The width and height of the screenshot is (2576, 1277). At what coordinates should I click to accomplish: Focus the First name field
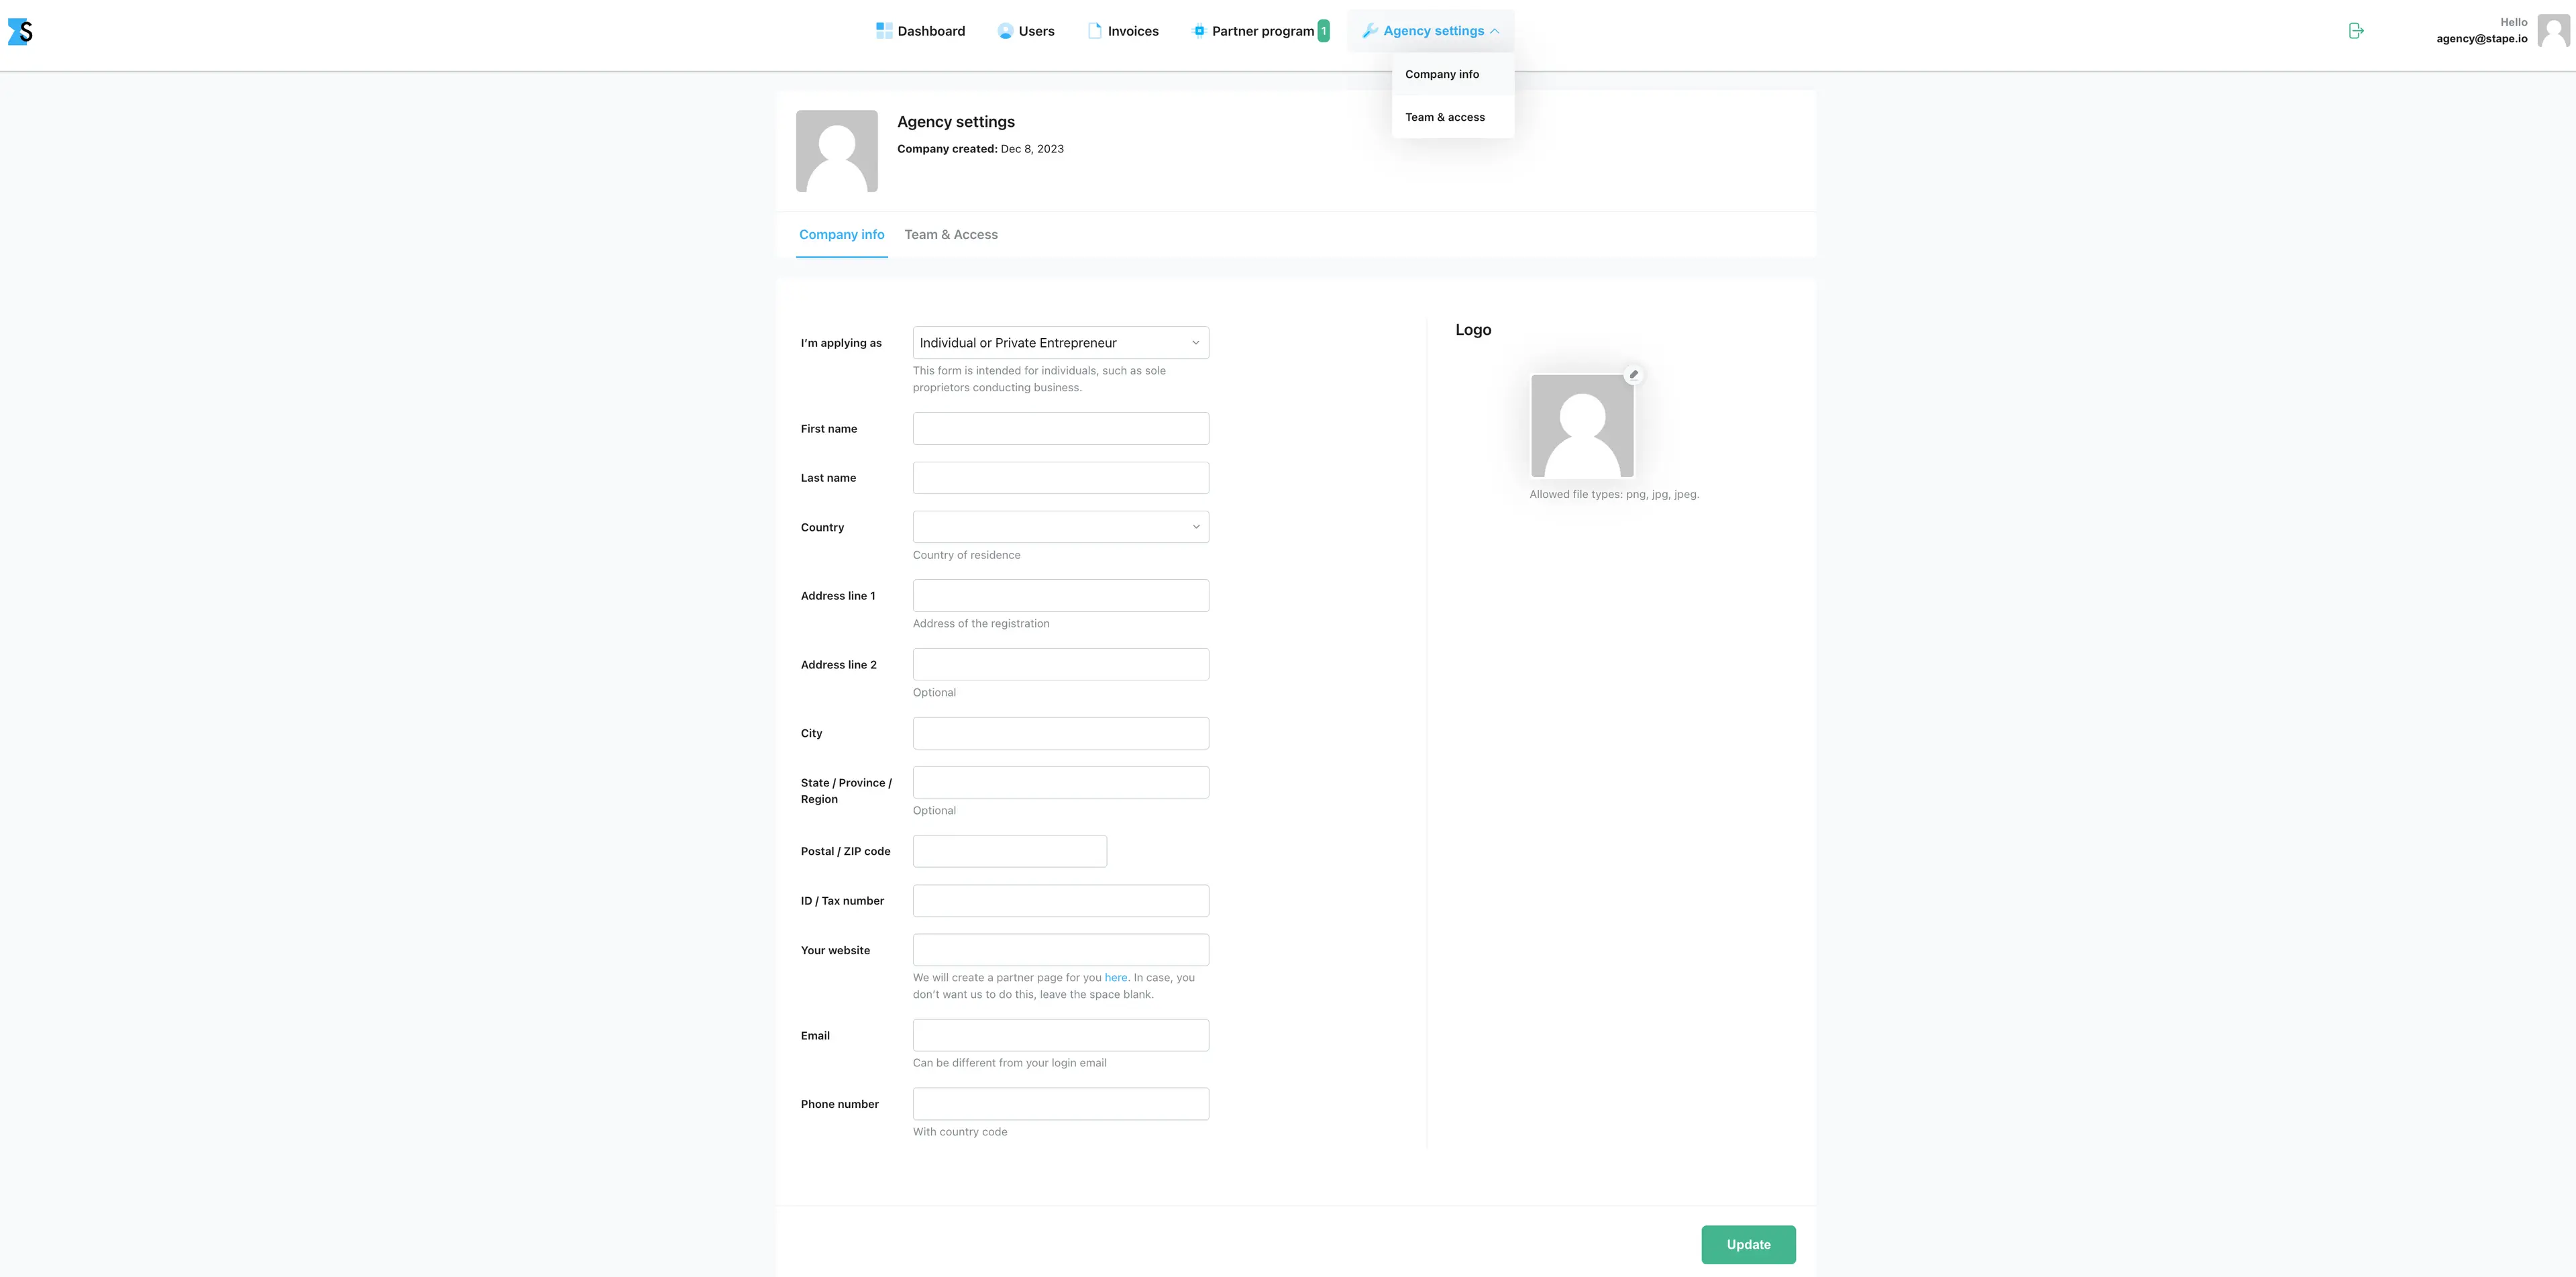point(1061,429)
